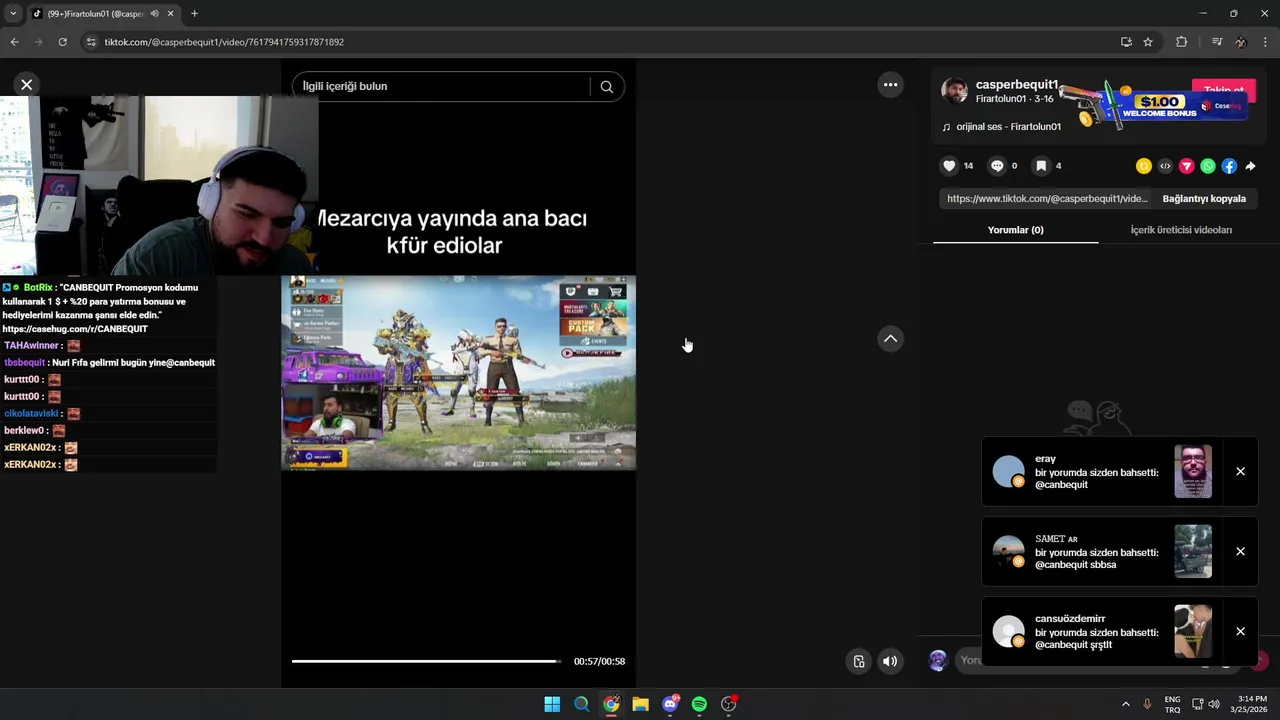Search related content with the magnifier icon

pos(606,87)
